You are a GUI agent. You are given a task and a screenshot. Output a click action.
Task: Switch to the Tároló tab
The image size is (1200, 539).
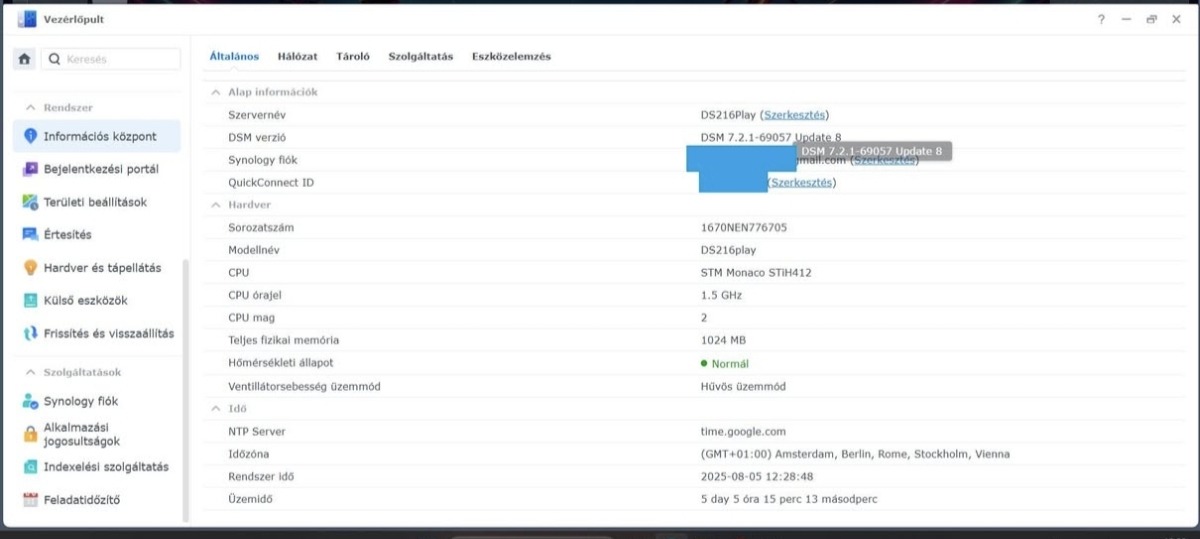[354, 57]
